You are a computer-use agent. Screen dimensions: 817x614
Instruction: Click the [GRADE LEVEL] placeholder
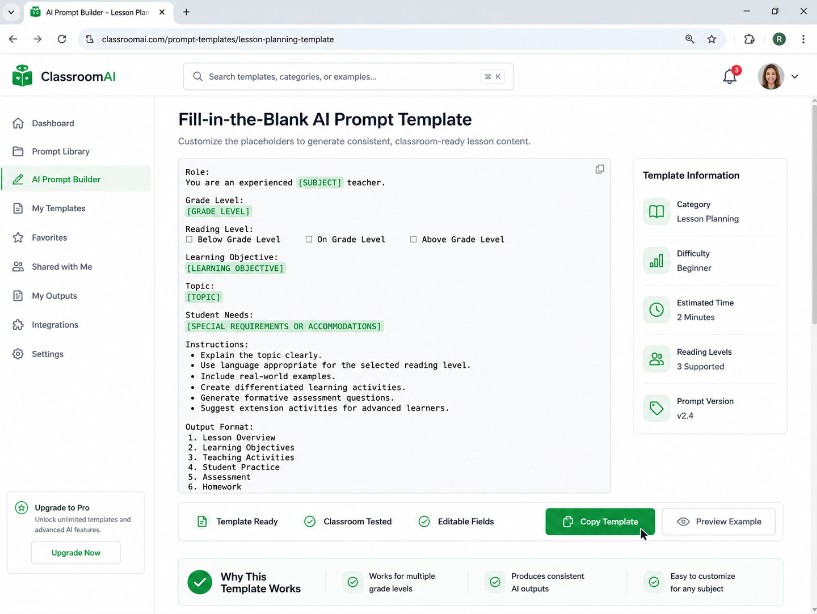click(218, 211)
